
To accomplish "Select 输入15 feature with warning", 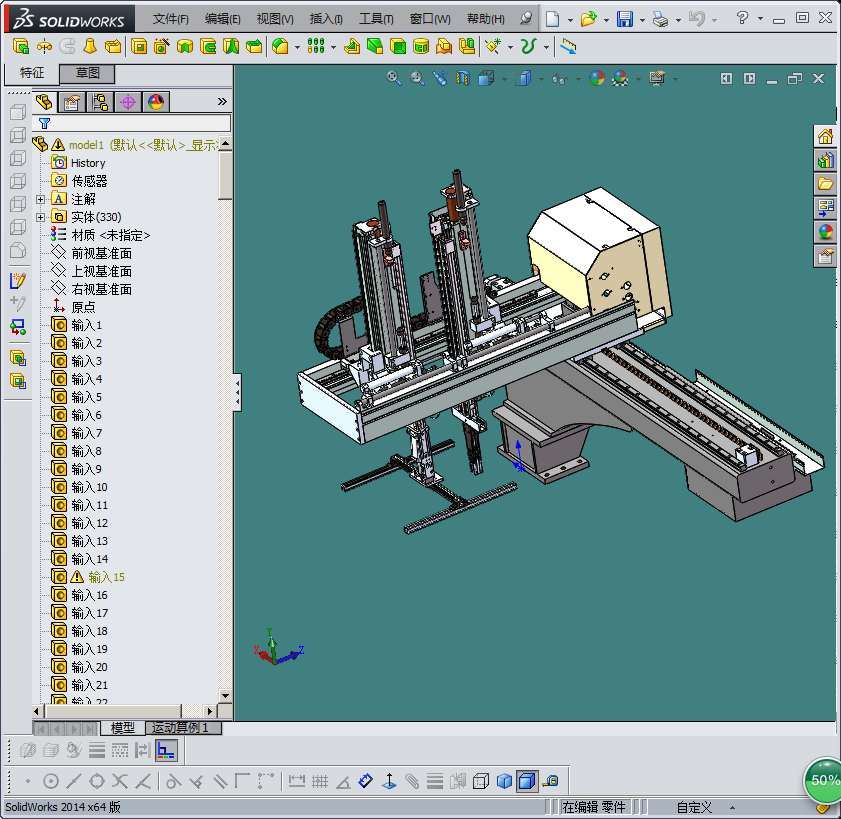I will click(x=106, y=577).
